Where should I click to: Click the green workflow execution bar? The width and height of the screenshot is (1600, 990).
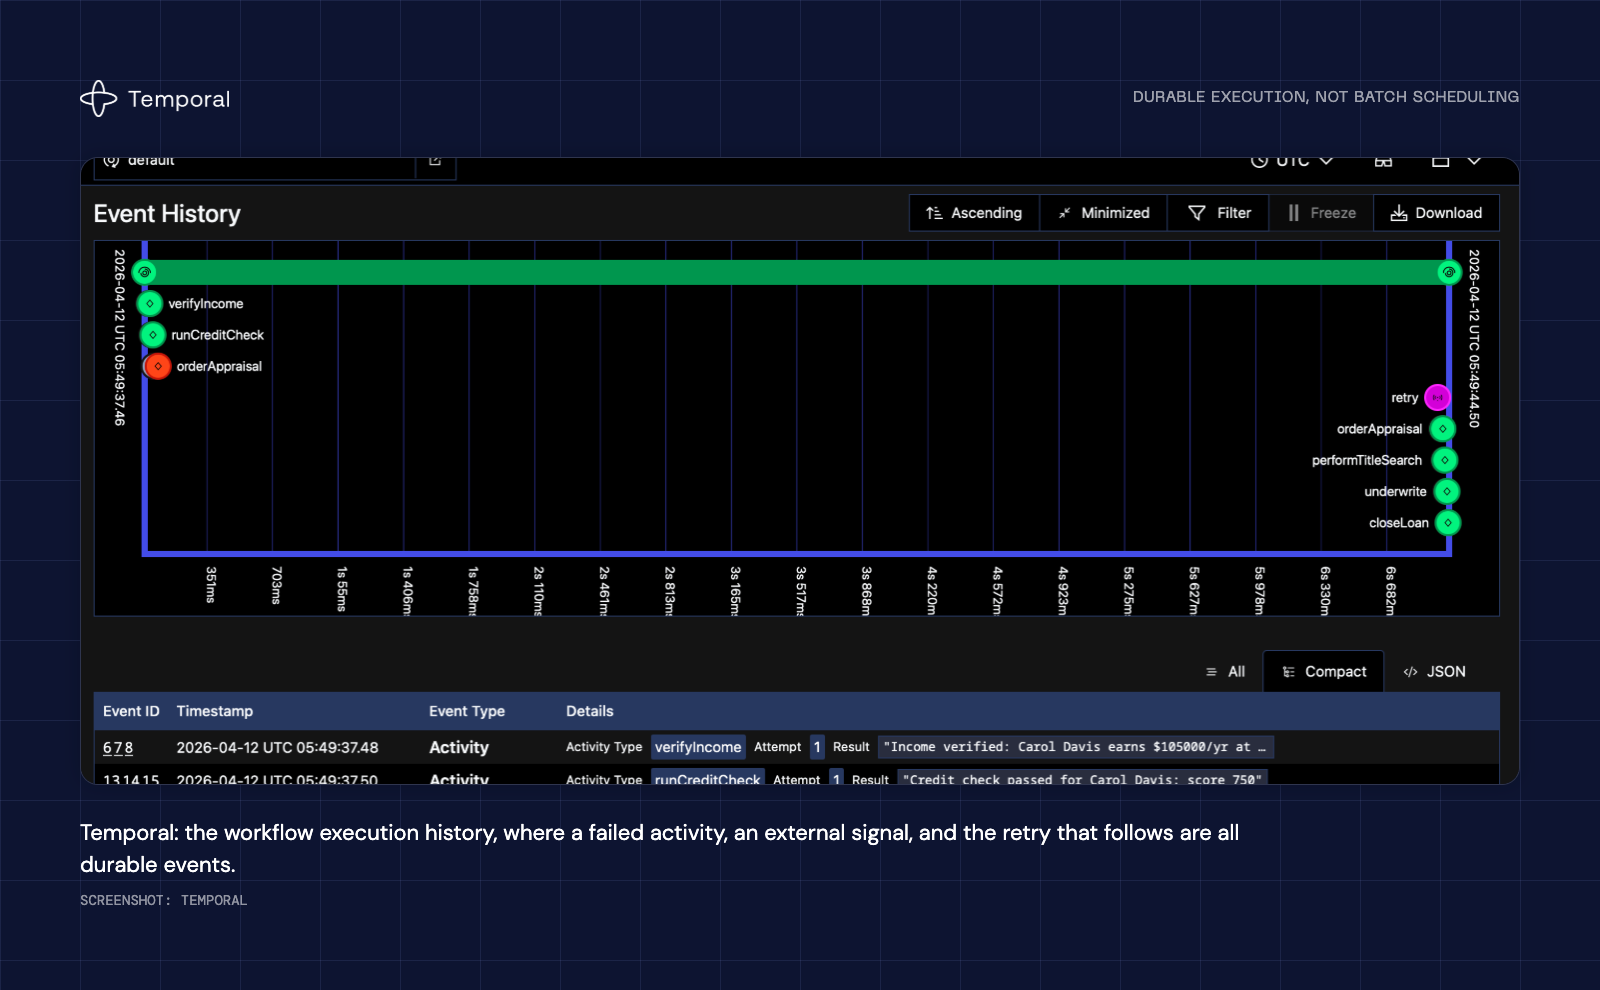[796, 272]
